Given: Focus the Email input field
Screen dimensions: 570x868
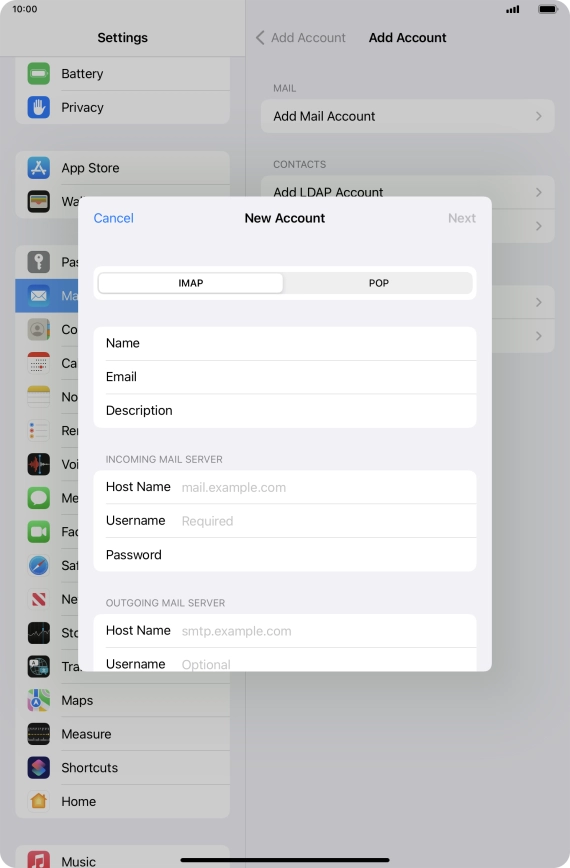Looking at the screenshot, I should (x=285, y=377).
